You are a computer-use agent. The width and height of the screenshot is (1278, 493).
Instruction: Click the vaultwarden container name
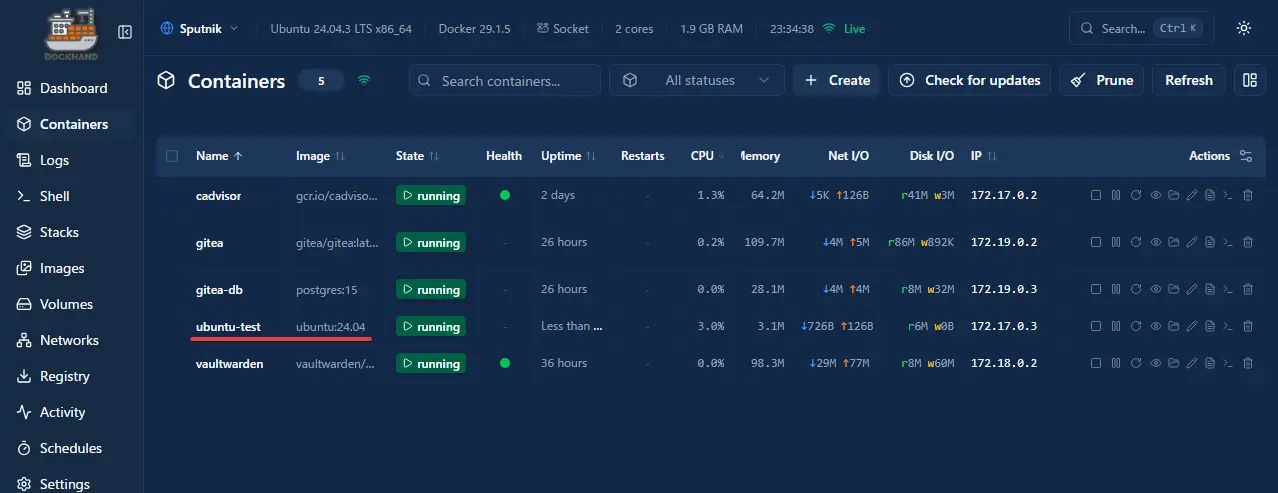[x=230, y=363]
